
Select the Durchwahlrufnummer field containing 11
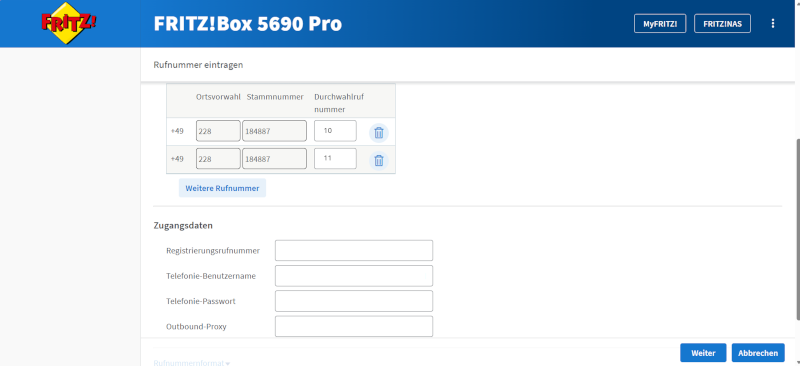pos(335,158)
